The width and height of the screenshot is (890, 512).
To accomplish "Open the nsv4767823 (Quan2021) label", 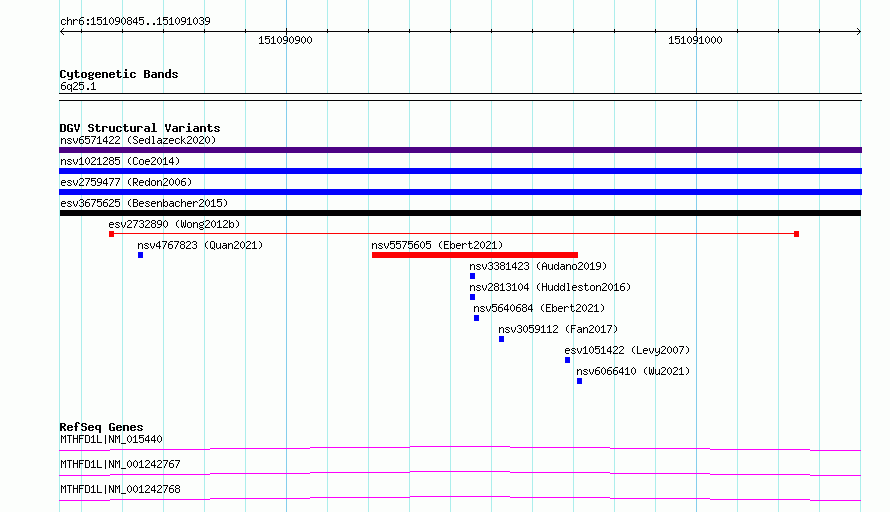I will pos(200,245).
